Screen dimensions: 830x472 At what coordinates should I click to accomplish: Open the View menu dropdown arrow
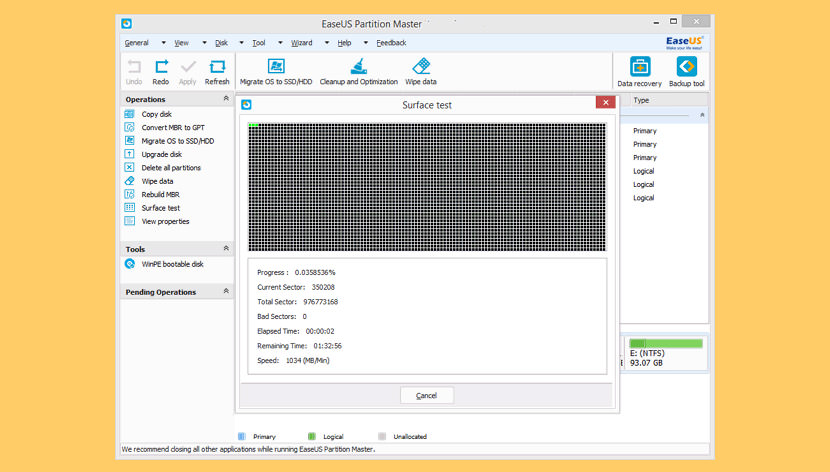coord(204,43)
